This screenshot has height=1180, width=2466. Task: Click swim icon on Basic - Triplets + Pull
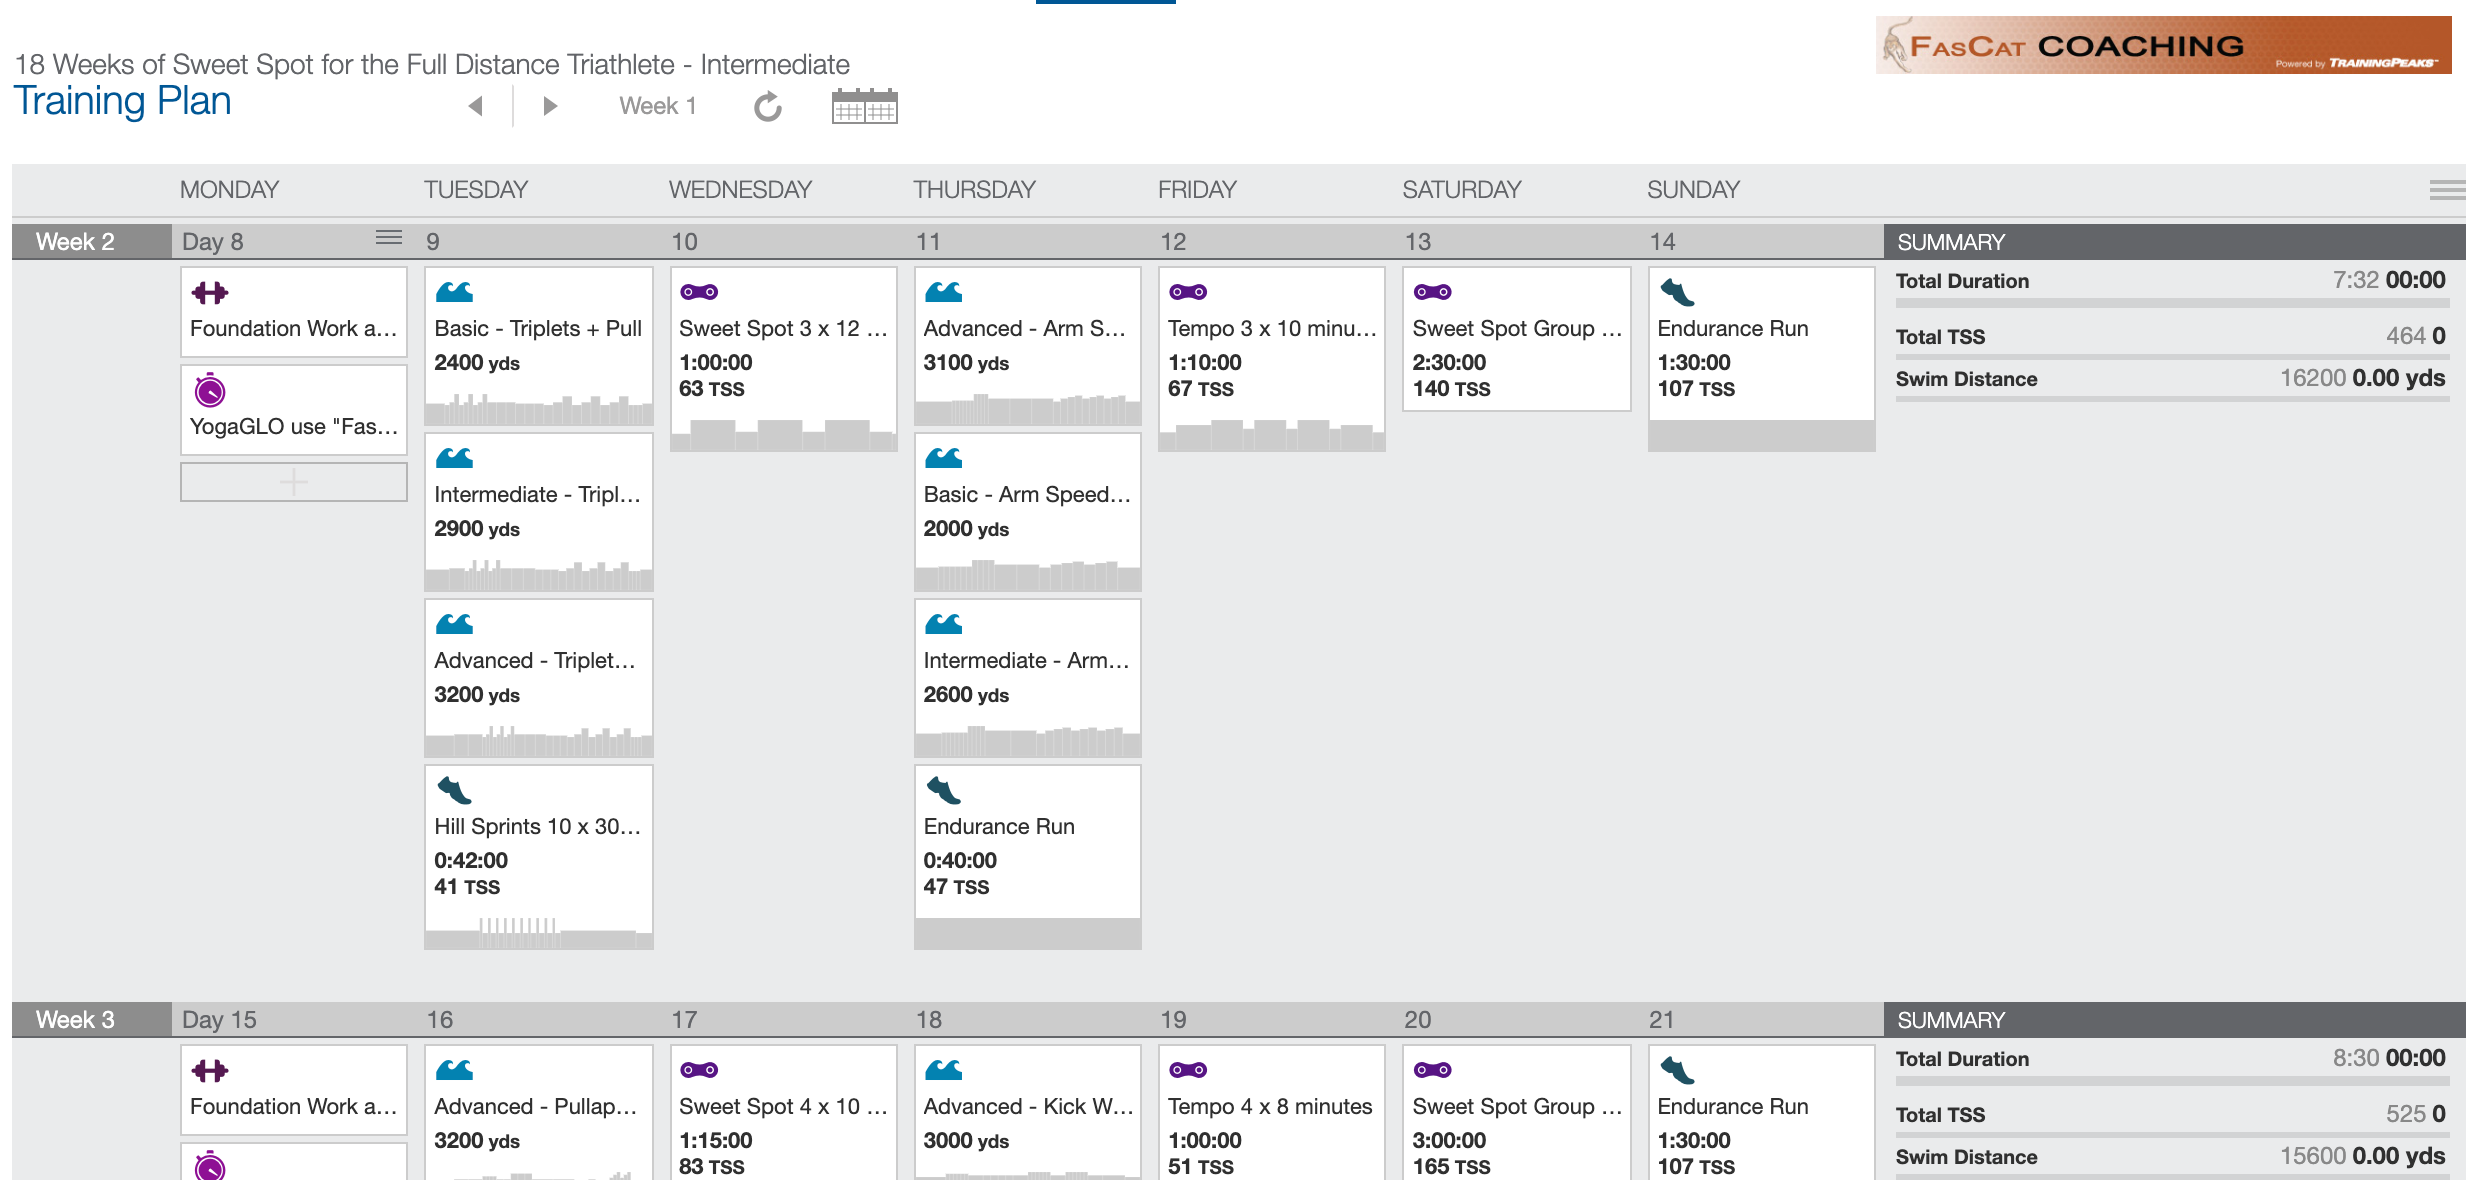coord(454,292)
